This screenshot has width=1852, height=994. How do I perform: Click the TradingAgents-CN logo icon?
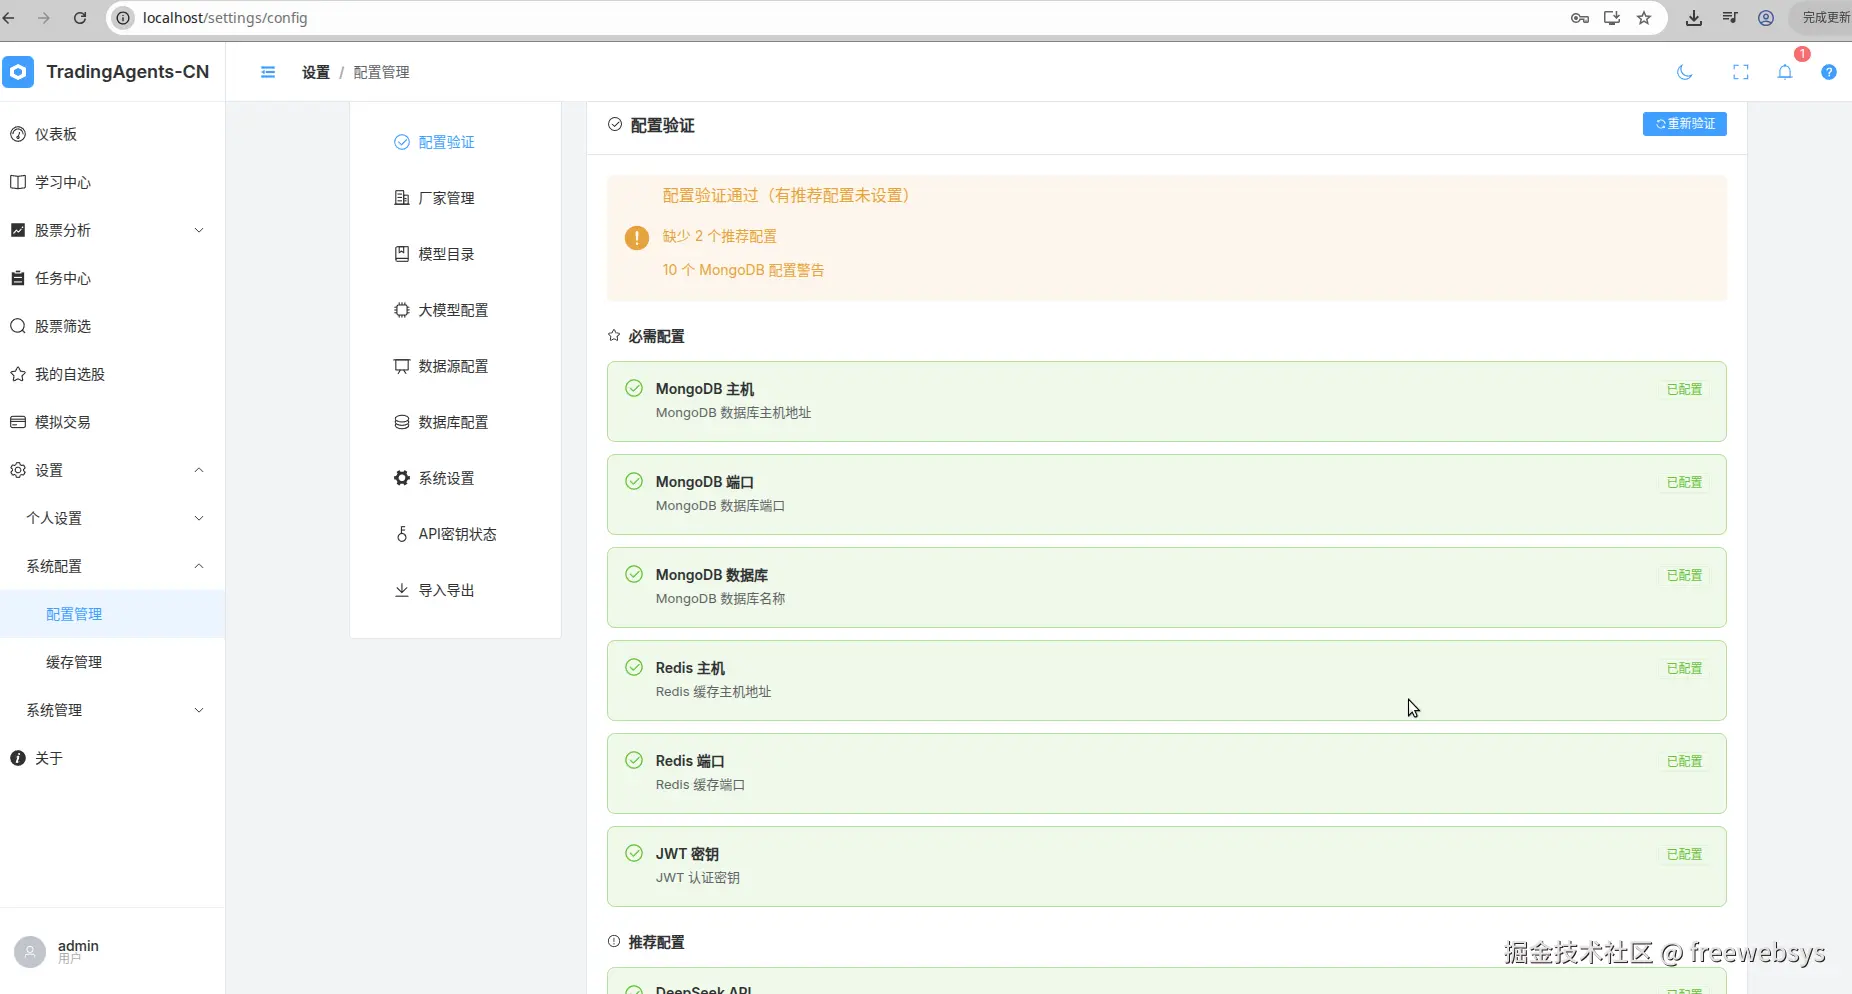coord(18,72)
